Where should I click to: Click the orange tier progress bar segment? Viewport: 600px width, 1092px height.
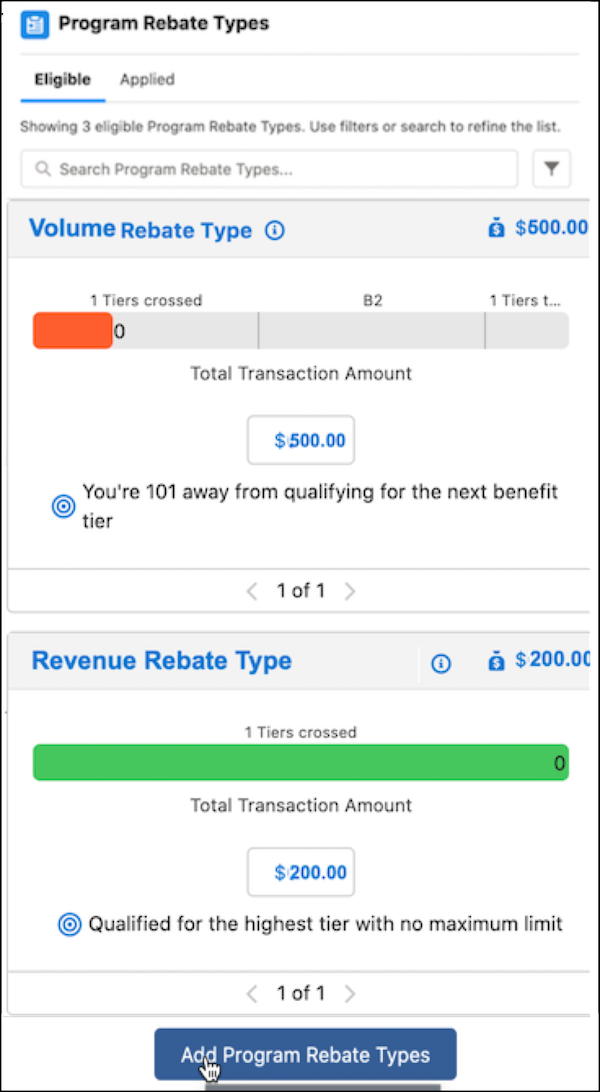click(x=71, y=330)
